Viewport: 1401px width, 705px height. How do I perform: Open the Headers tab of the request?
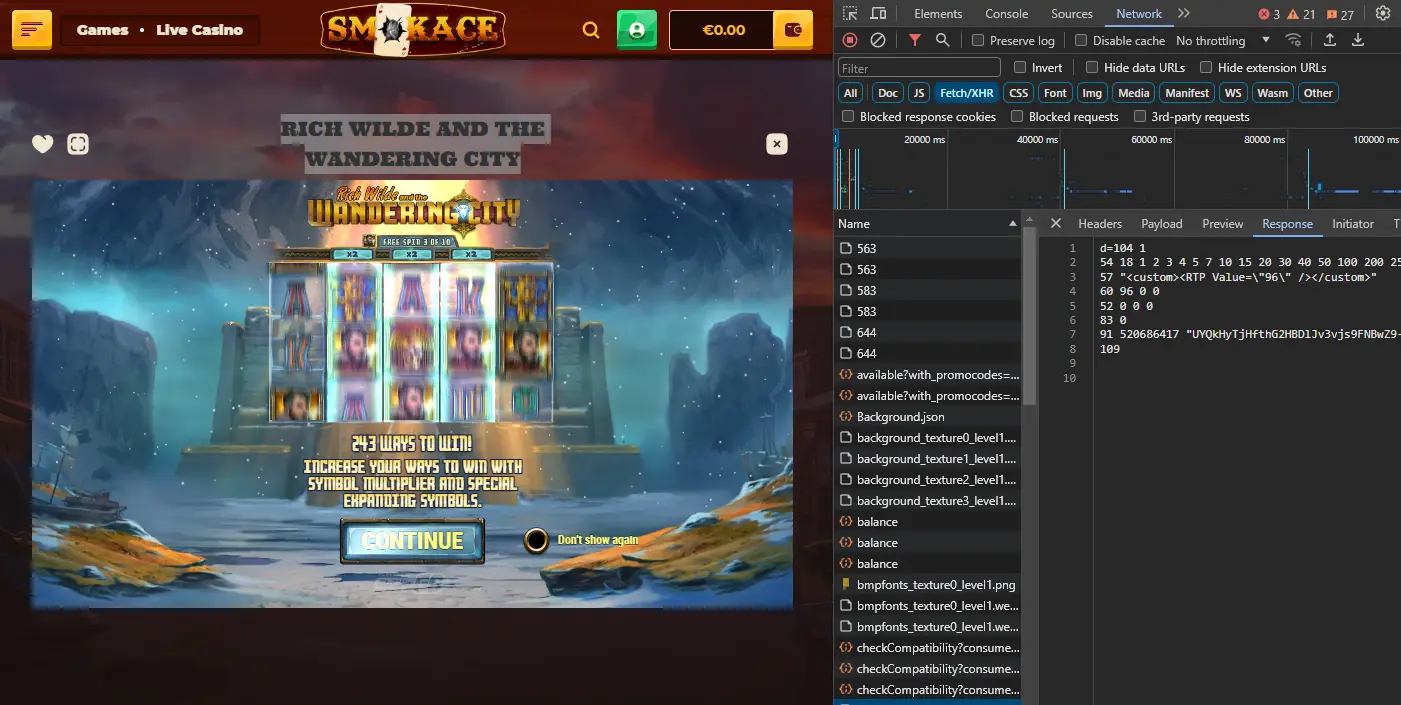pos(1100,224)
